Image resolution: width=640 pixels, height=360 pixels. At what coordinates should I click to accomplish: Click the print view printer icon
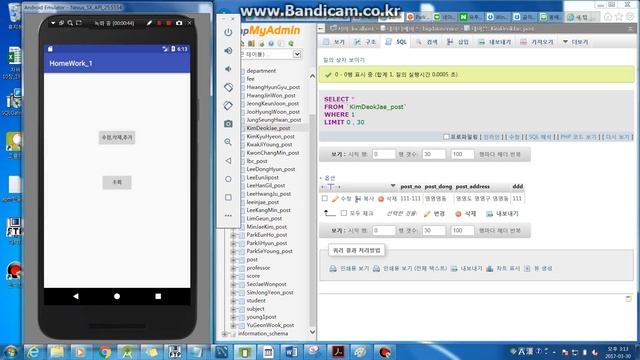(x=333, y=269)
